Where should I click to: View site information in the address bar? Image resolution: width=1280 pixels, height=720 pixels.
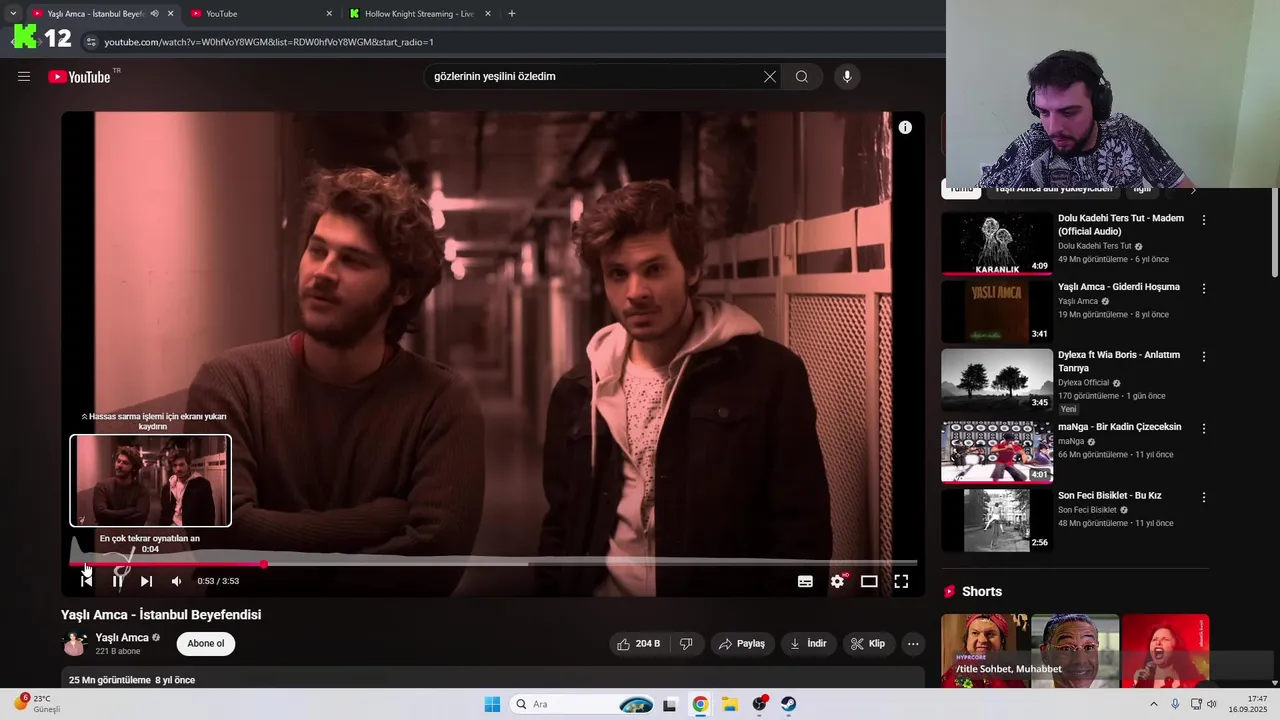91,42
